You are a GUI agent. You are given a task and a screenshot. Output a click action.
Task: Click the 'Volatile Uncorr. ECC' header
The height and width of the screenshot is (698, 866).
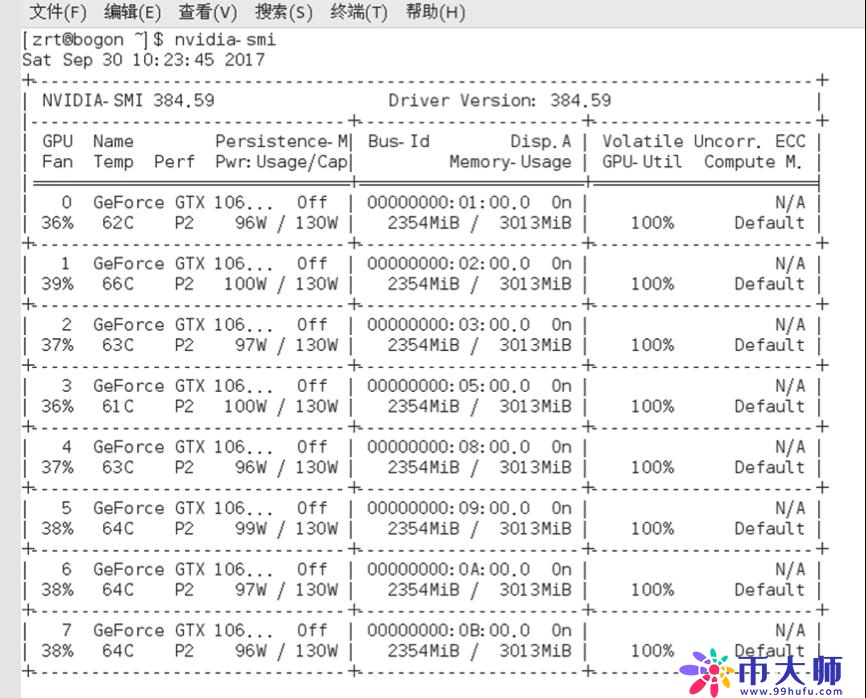click(x=704, y=141)
